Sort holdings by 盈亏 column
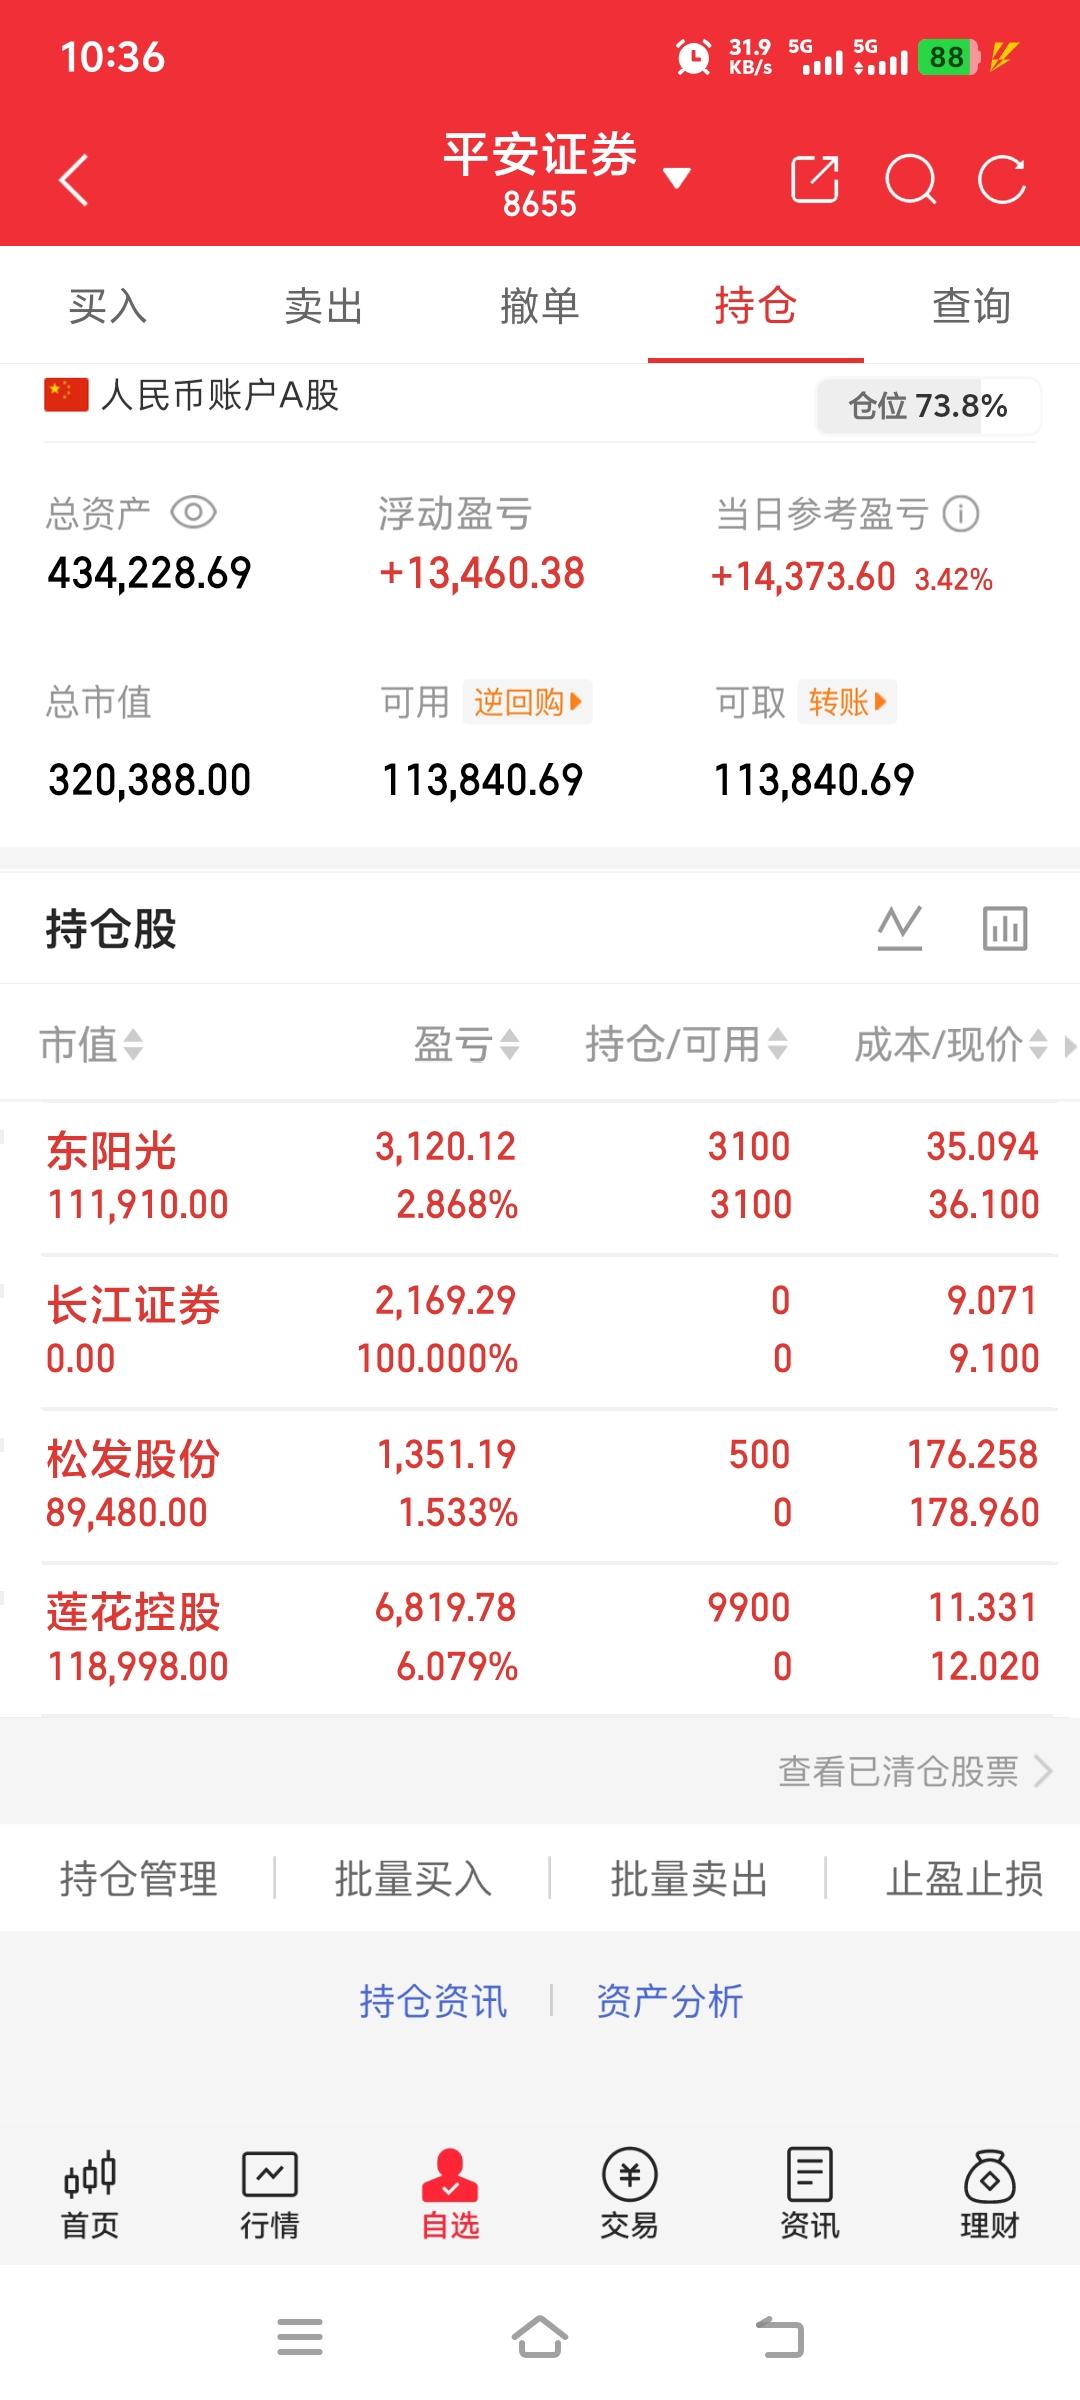This screenshot has width=1080, height=2400. coord(467,1045)
